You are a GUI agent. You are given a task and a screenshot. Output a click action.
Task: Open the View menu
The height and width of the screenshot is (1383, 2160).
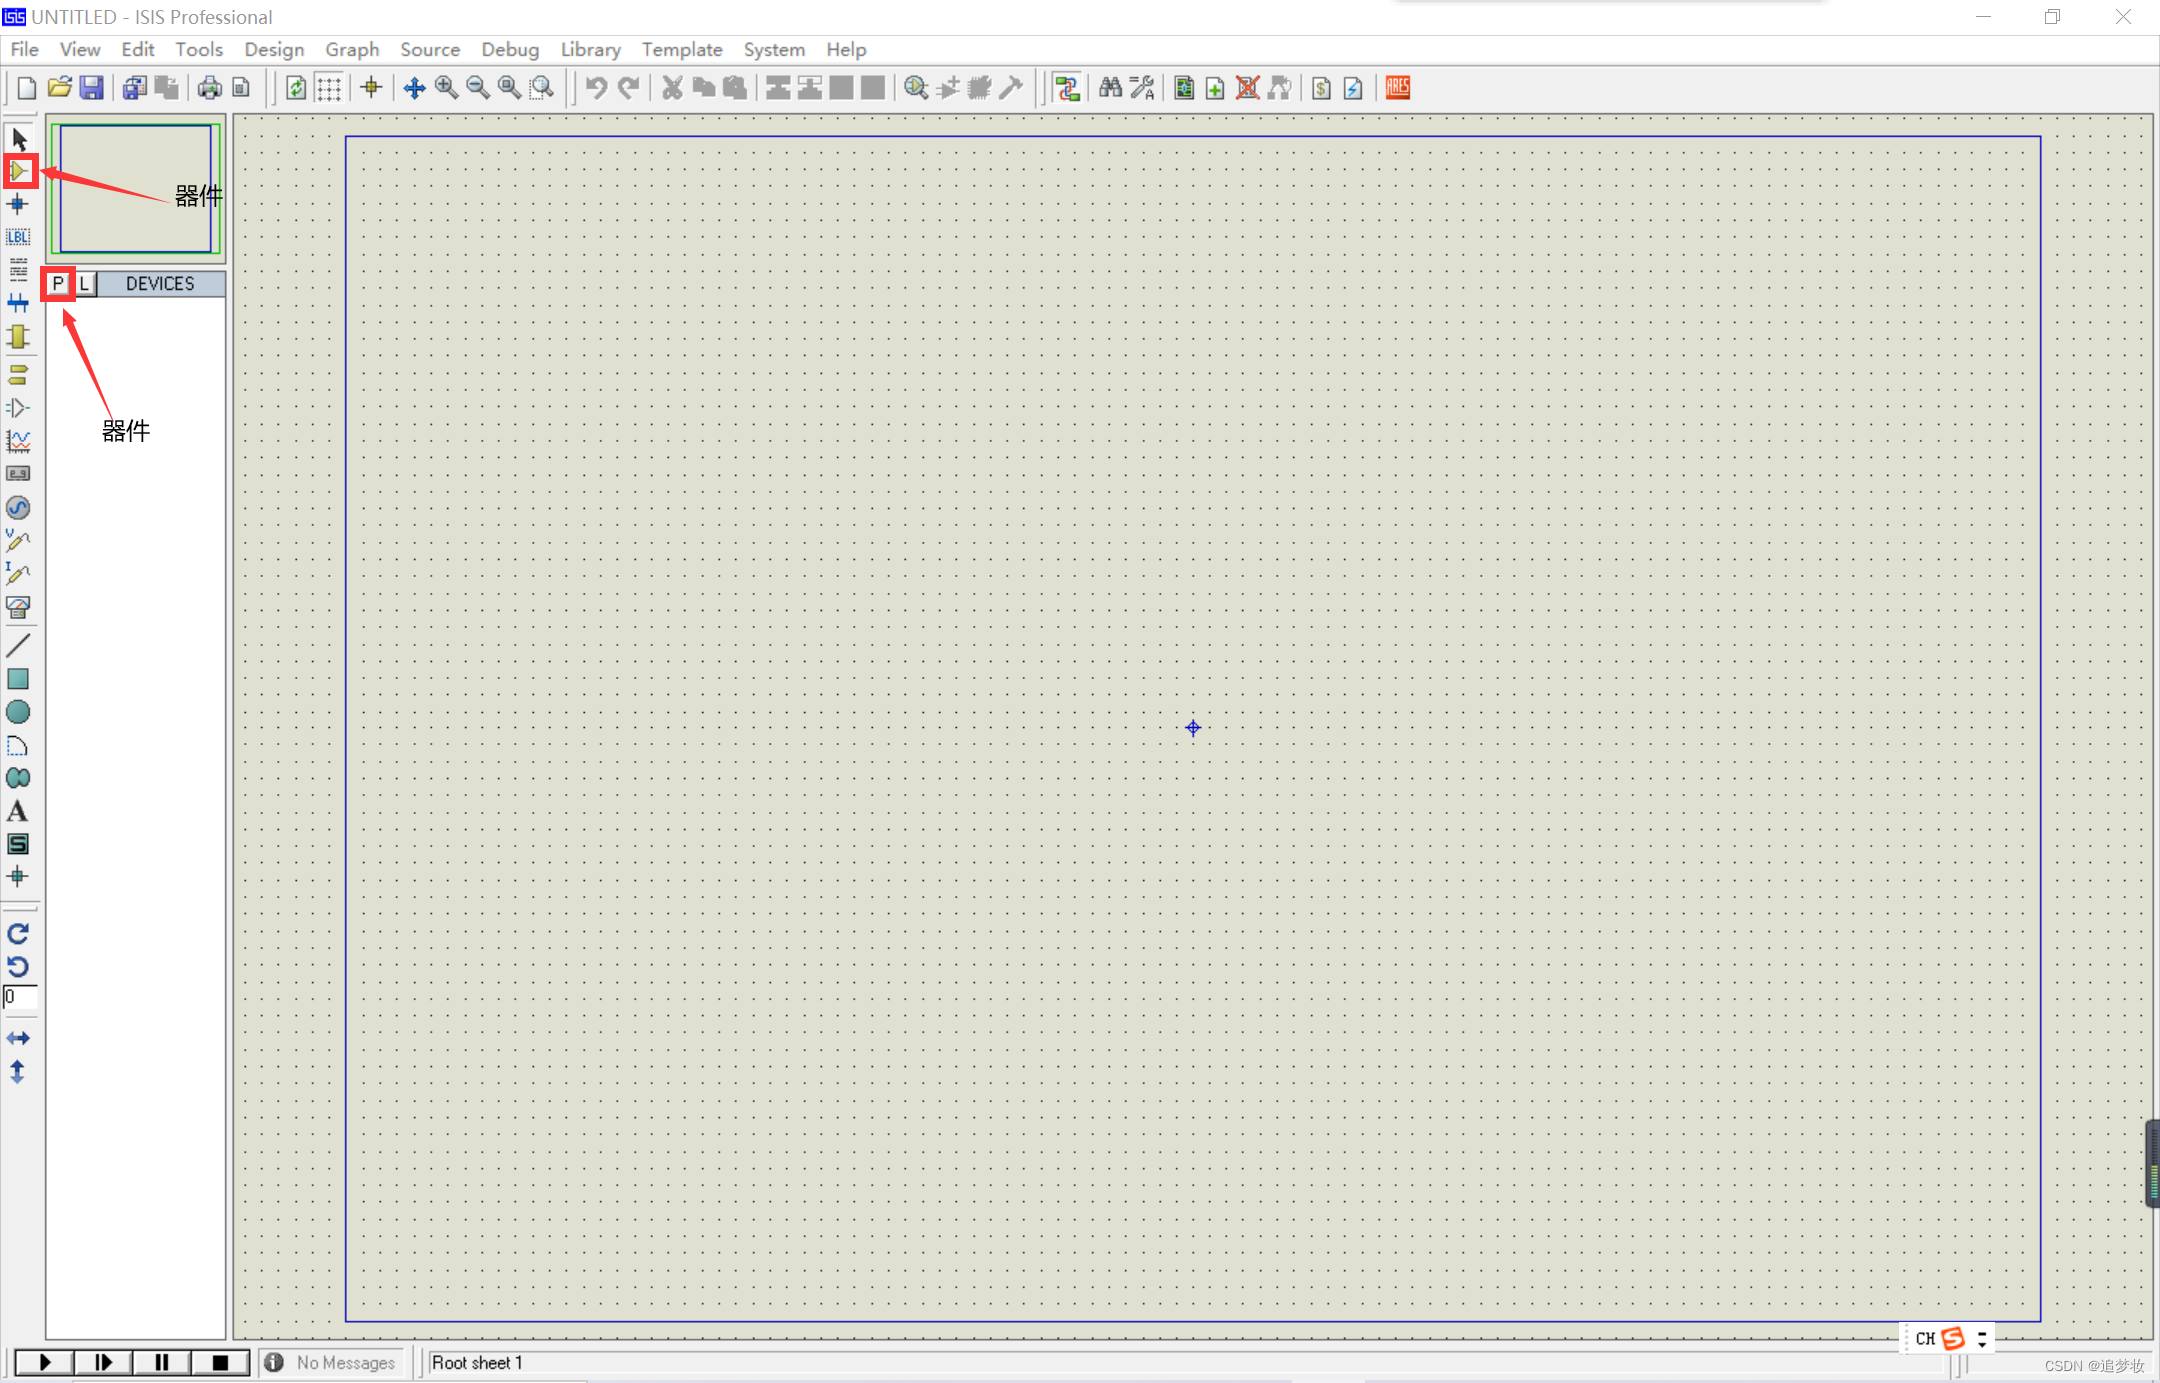80,49
